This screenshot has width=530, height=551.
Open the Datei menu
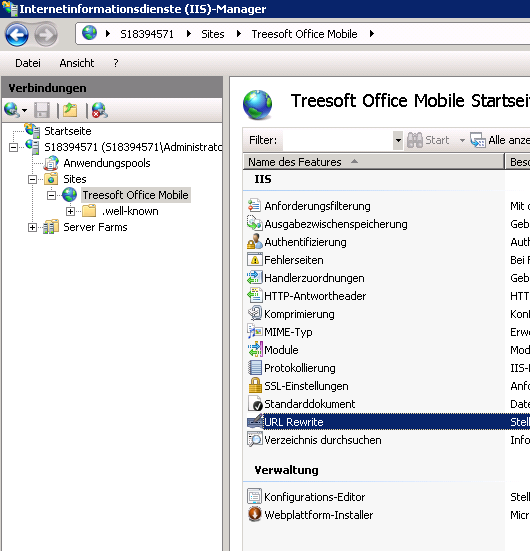28,63
